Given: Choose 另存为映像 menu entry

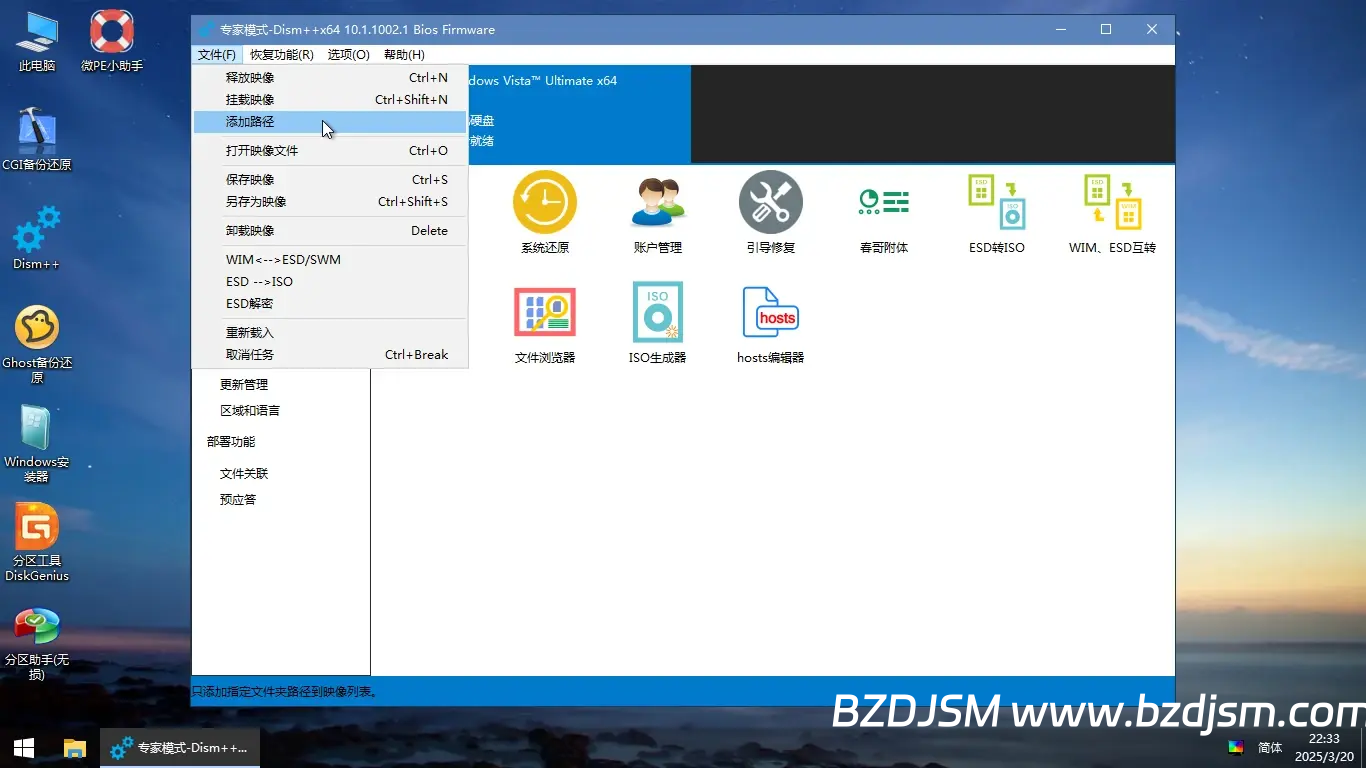Looking at the screenshot, I should coord(330,202).
